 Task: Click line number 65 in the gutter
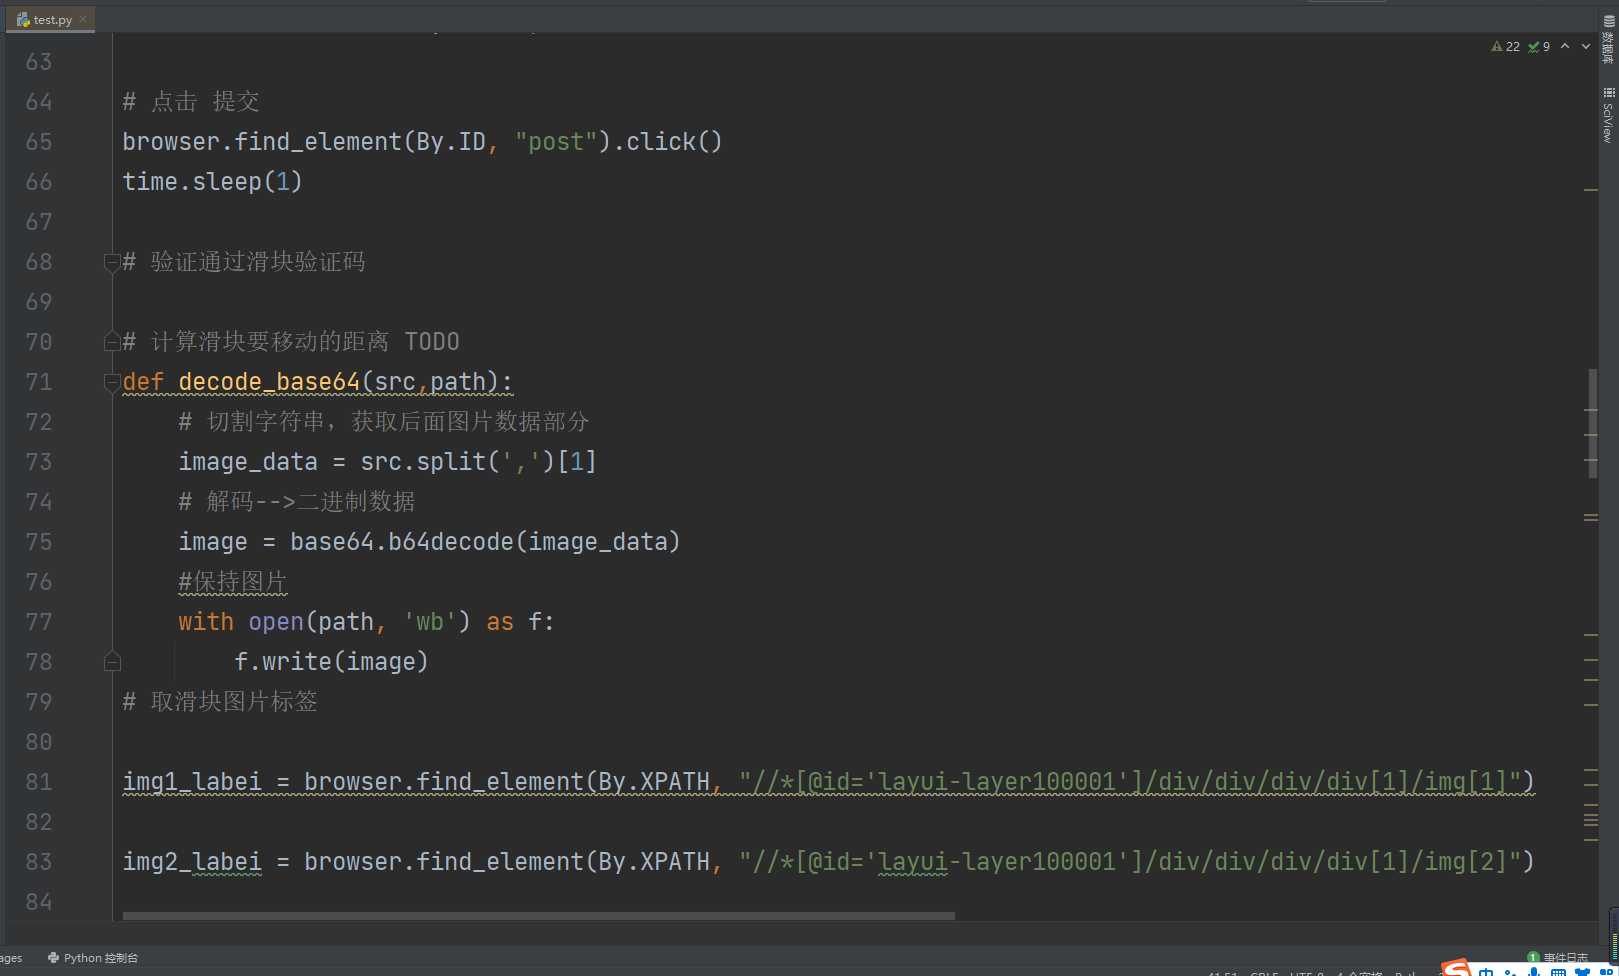[39, 142]
